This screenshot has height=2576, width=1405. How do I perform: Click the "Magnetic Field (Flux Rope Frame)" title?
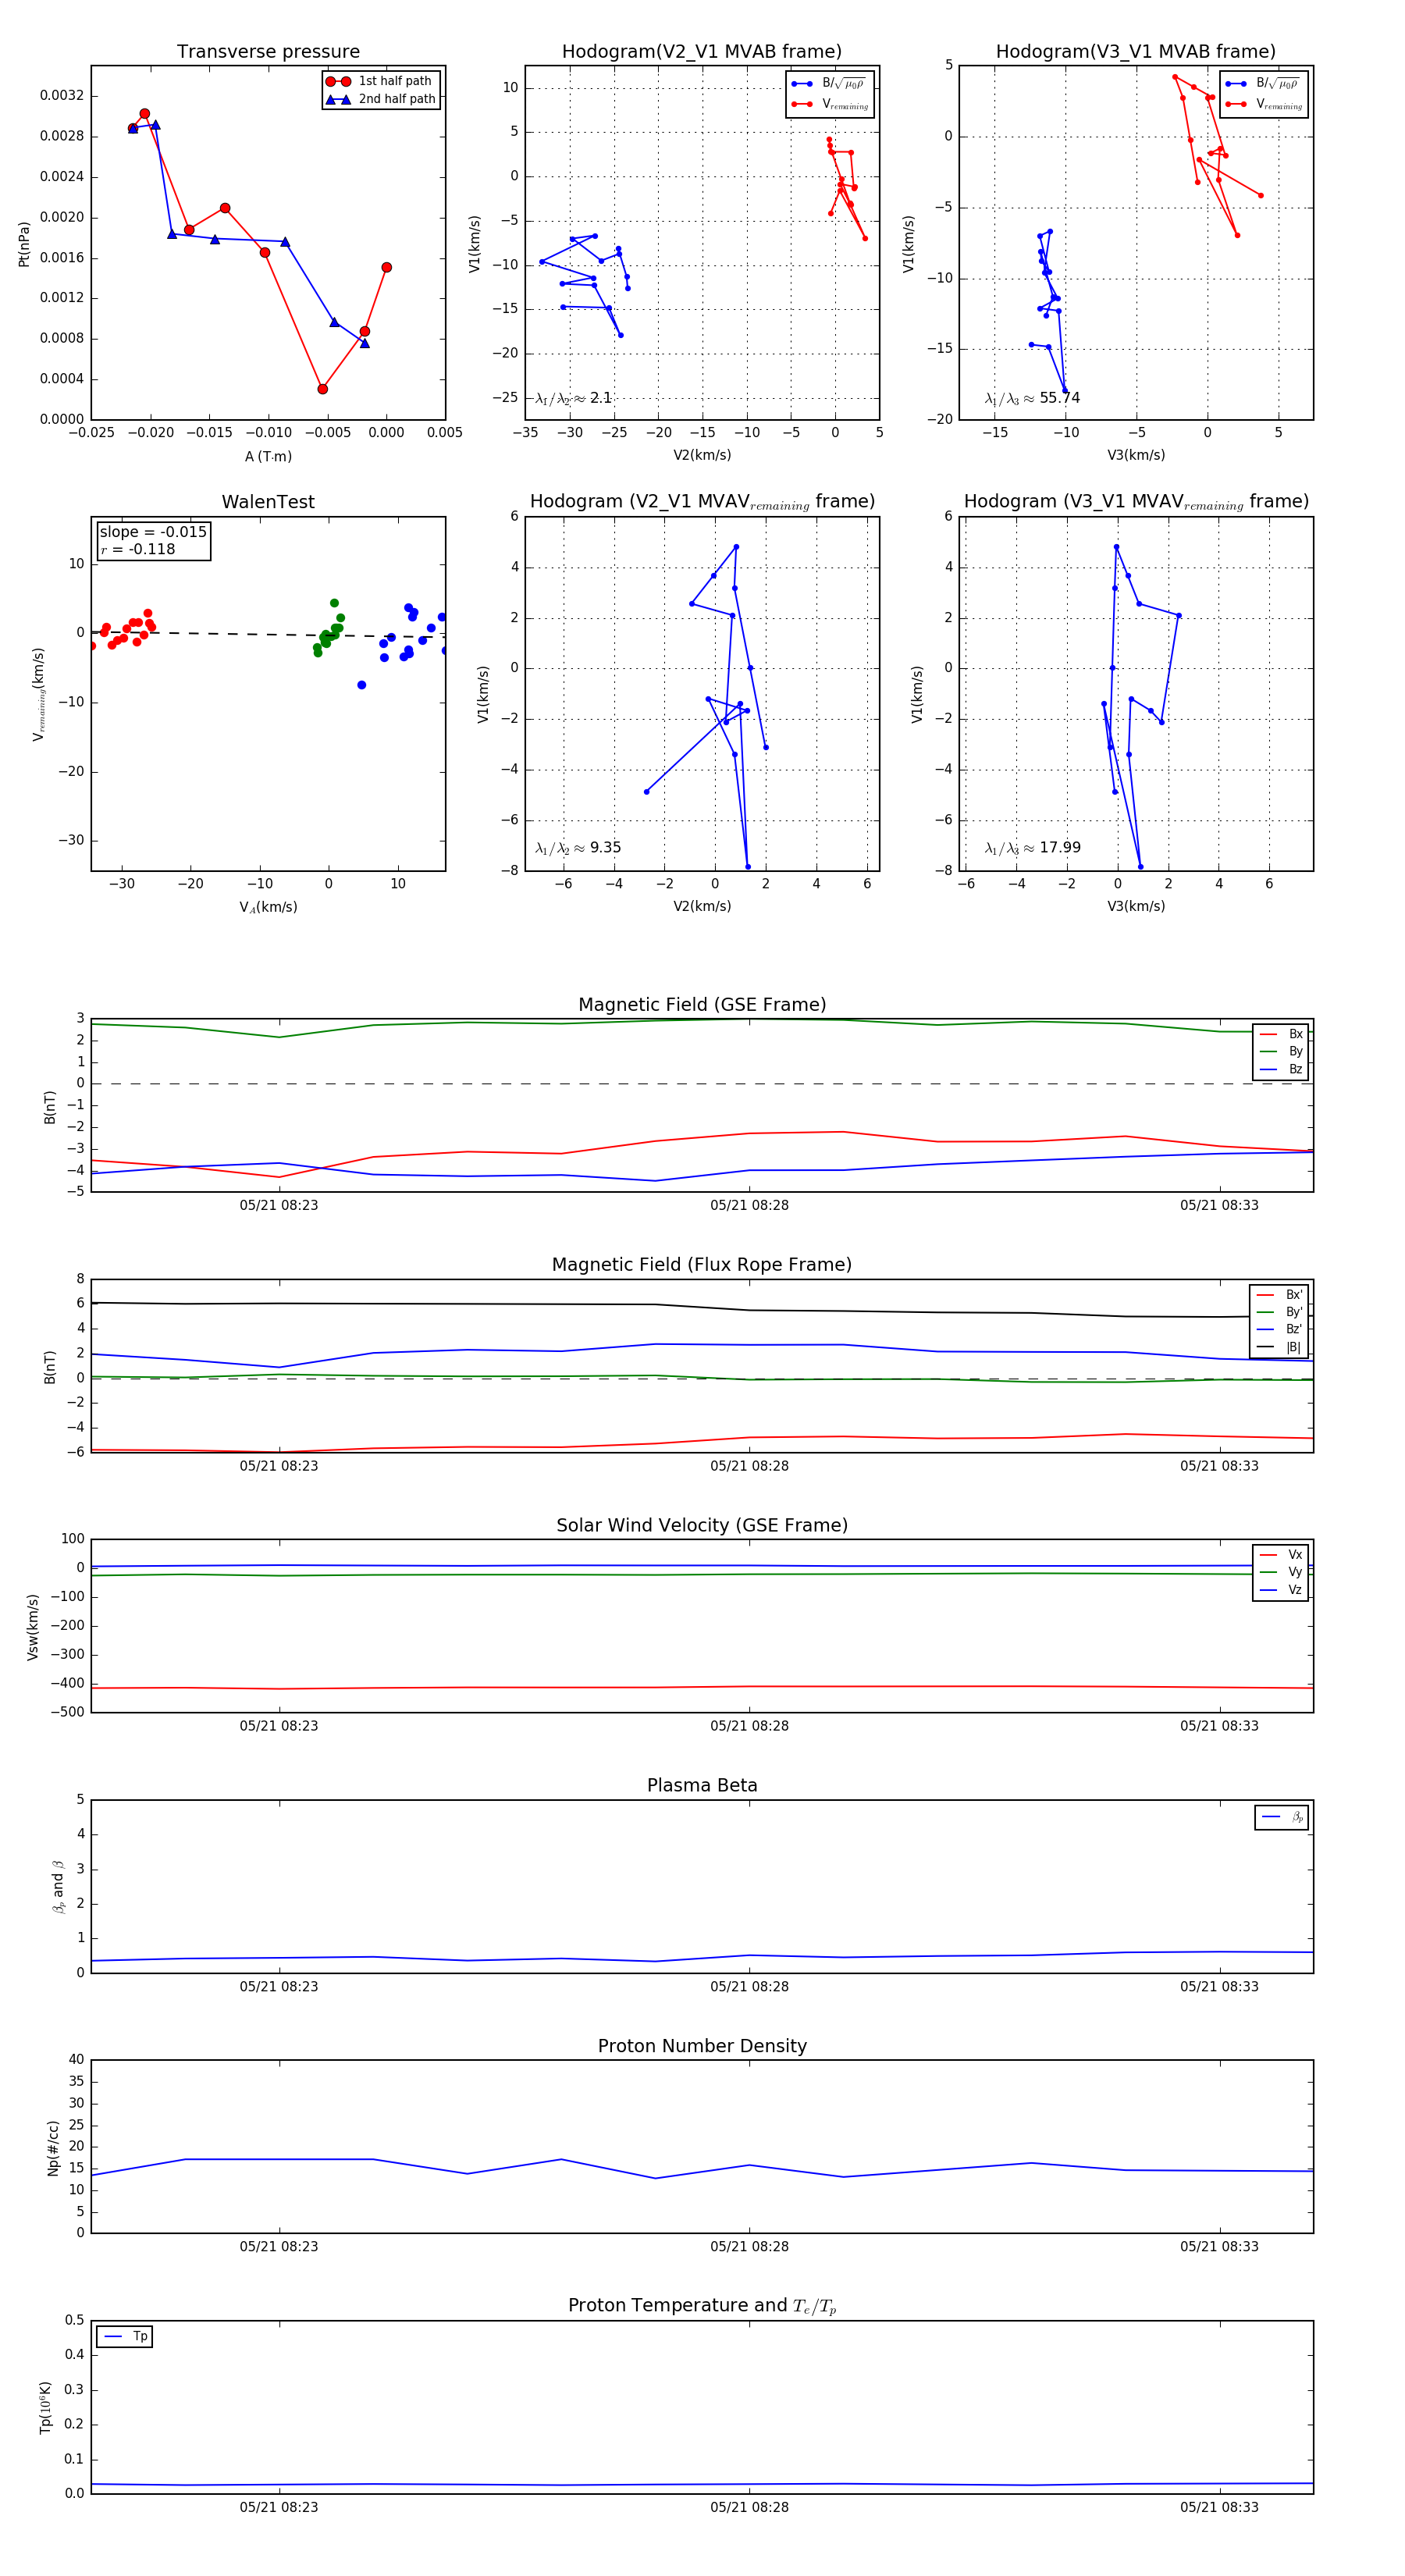tap(702, 1265)
